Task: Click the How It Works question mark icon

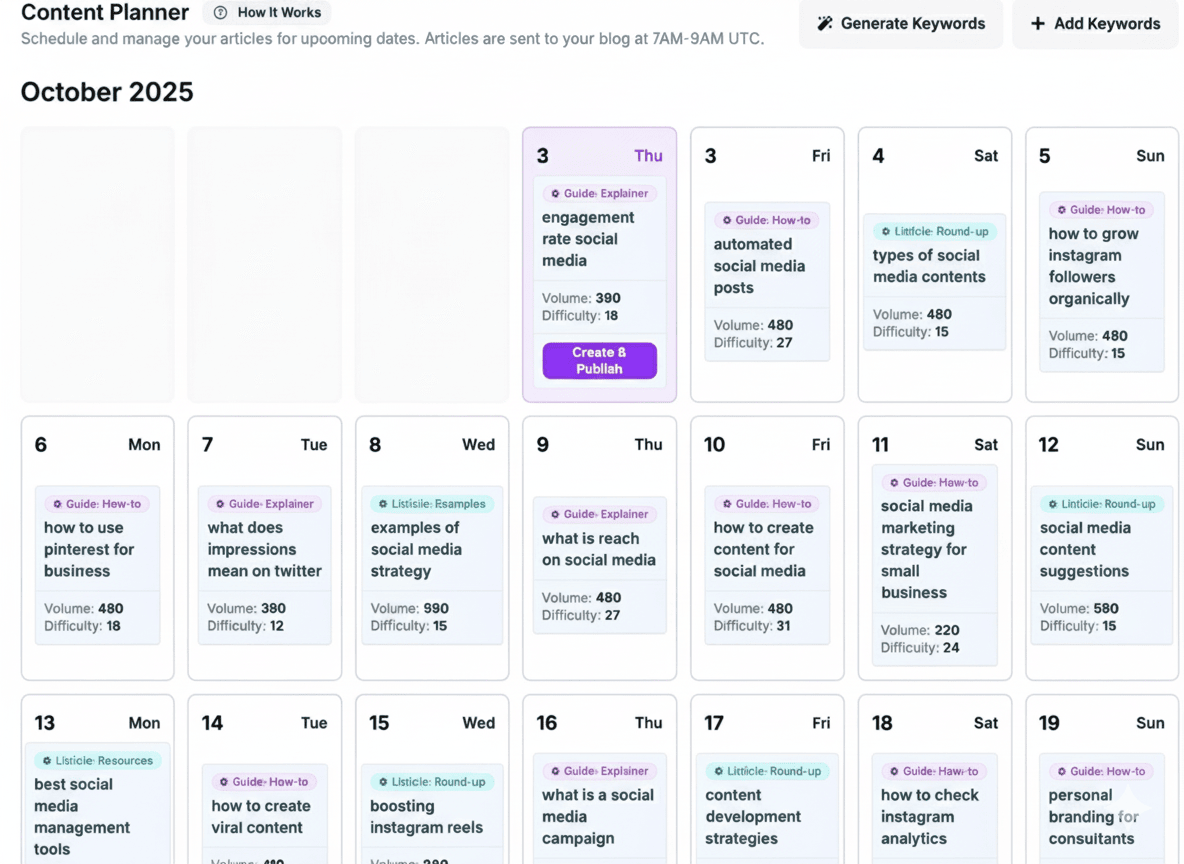Action: click(x=219, y=13)
